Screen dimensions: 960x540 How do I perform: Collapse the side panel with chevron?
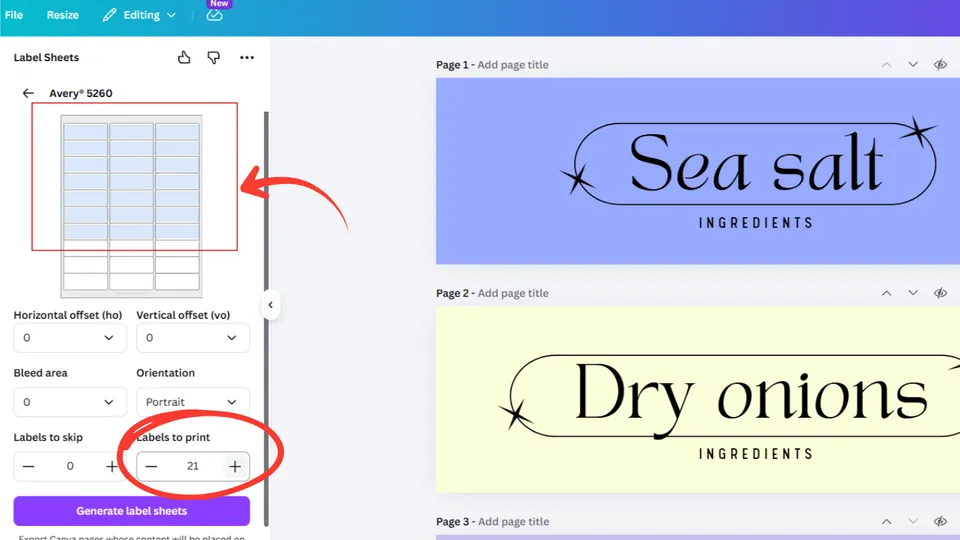(x=271, y=305)
